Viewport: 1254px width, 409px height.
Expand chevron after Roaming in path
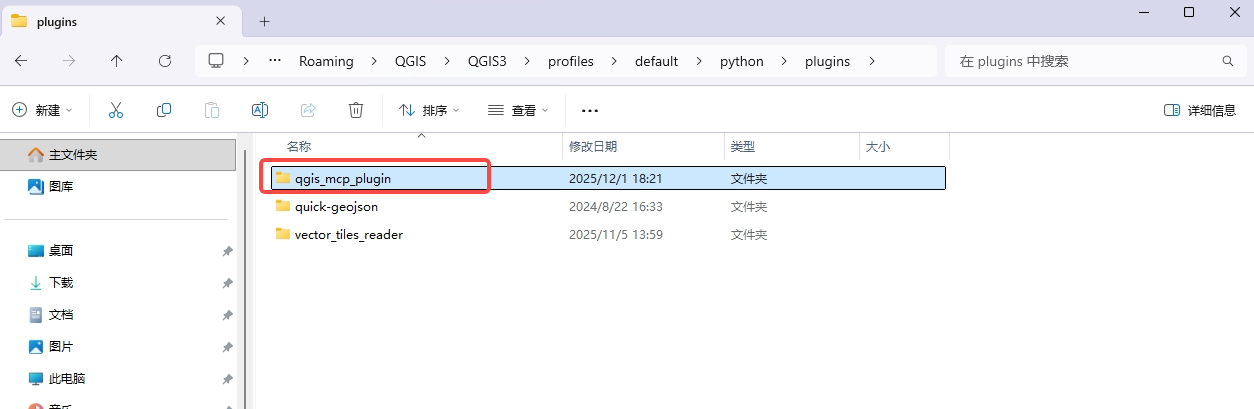point(374,61)
